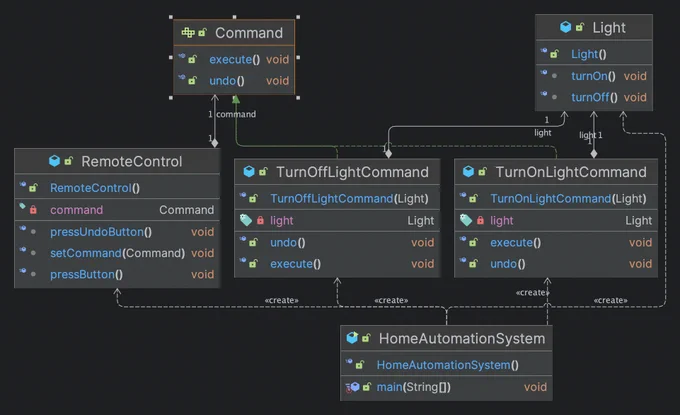Click the pressUndoButton() method
680x415 pixels.
(x=101, y=232)
